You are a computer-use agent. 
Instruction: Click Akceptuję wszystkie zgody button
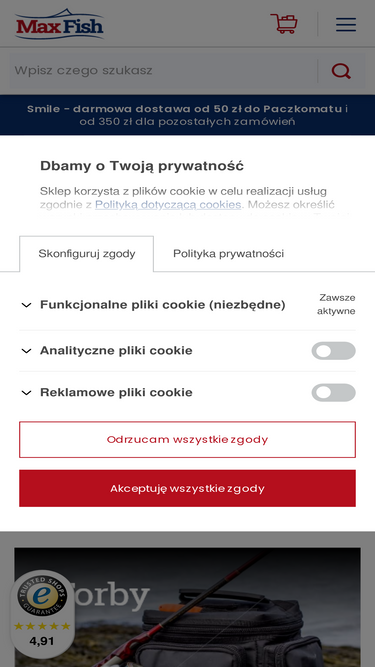(x=188, y=488)
